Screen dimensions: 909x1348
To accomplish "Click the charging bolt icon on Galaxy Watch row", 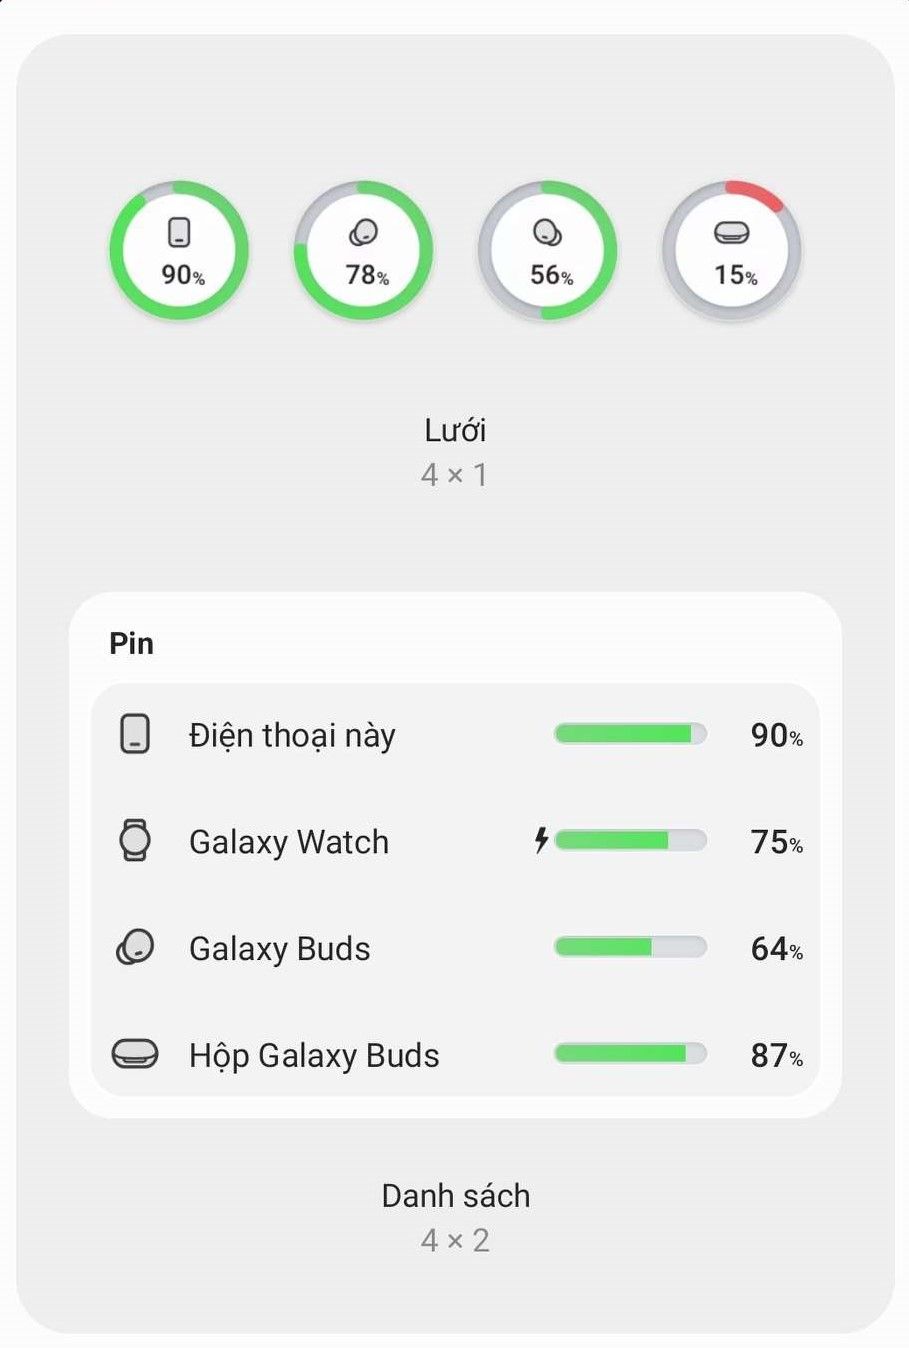I will tap(541, 840).
